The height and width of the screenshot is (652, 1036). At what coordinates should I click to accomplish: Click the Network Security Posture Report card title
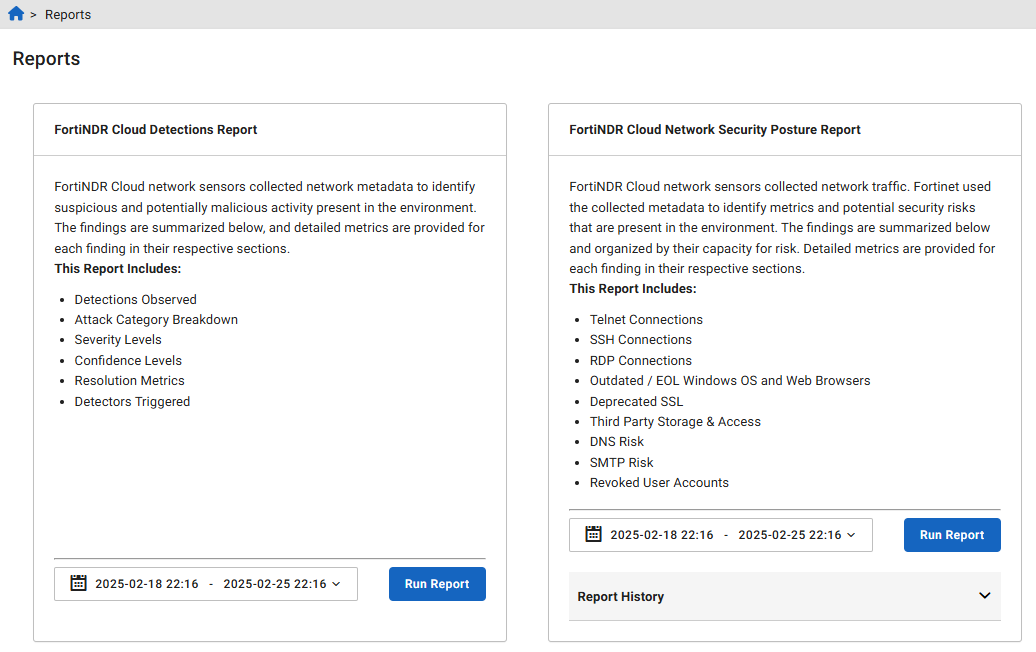point(713,129)
